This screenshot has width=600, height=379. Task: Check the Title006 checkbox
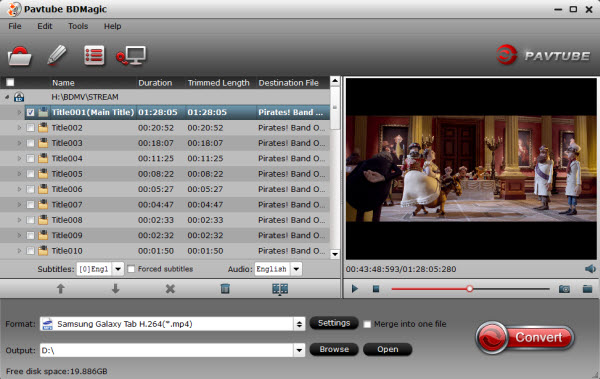(x=31, y=189)
